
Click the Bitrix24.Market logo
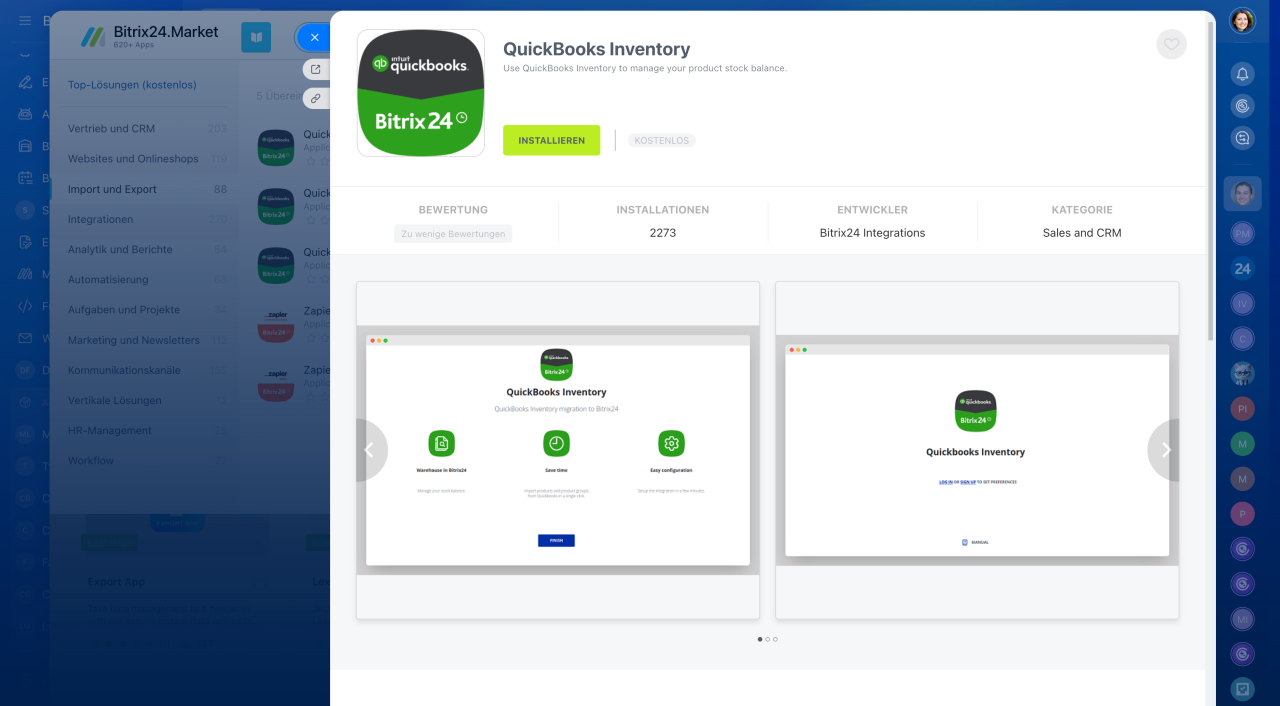pyautogui.click(x=149, y=37)
